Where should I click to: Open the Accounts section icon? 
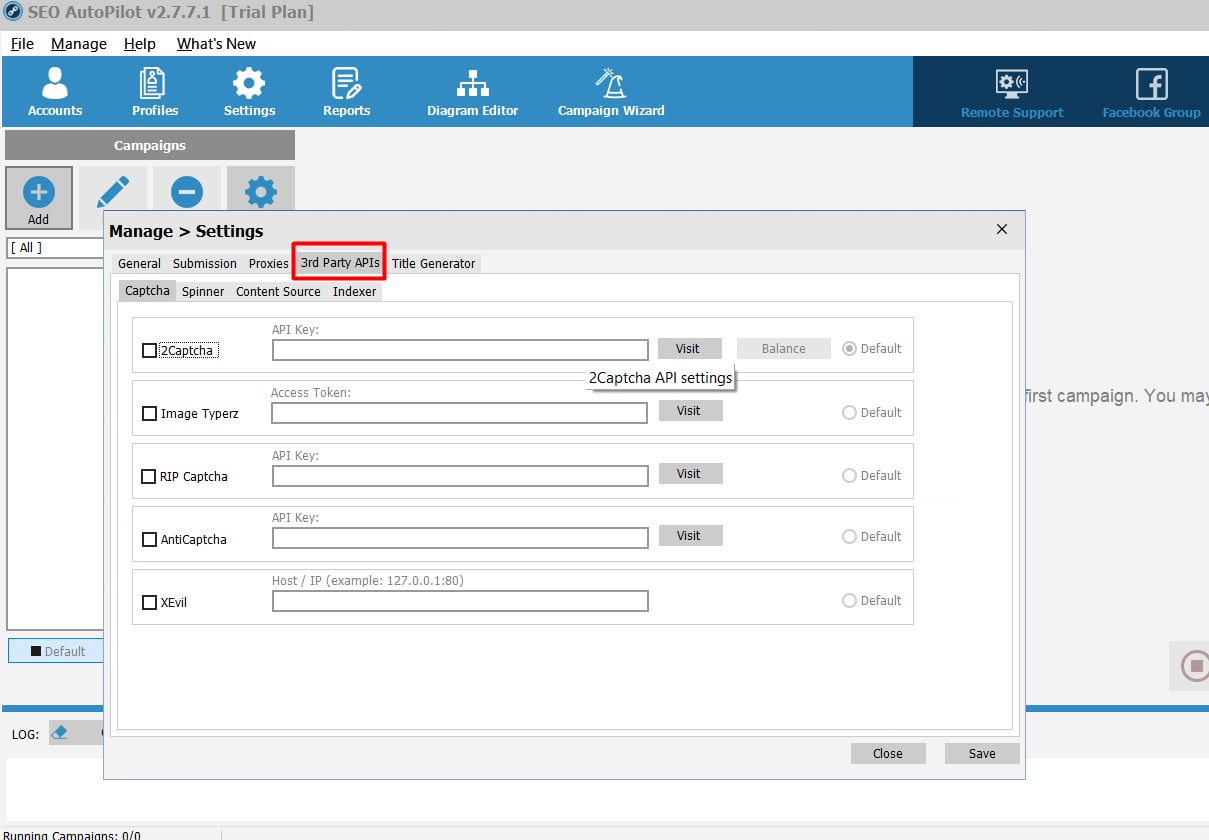tap(55, 91)
